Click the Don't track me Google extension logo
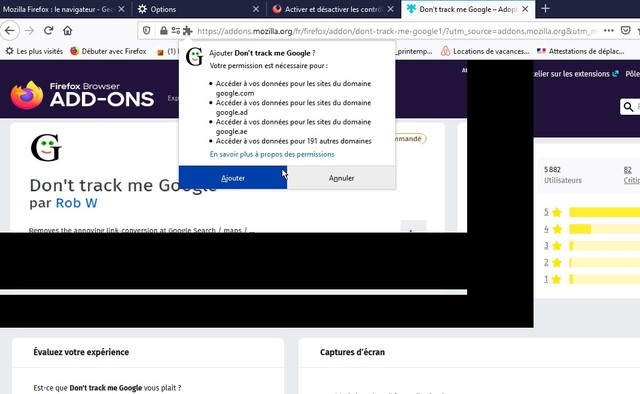The image size is (640, 394). [46, 147]
